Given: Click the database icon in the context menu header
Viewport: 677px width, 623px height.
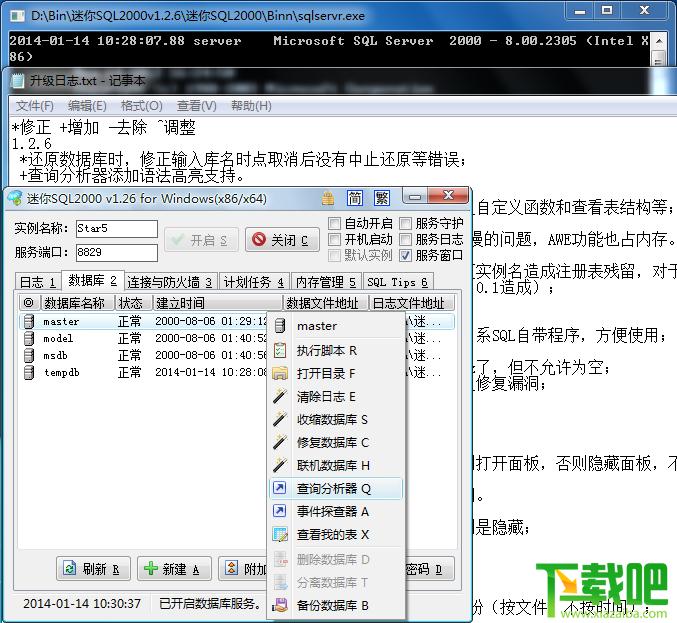Looking at the screenshot, I should (x=280, y=326).
